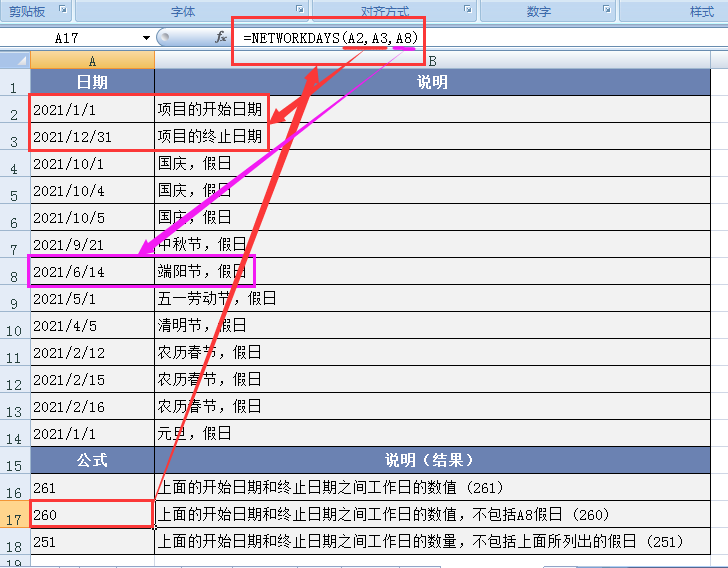Click the formula bar with NETWORKDAYS formula

click(x=481, y=38)
